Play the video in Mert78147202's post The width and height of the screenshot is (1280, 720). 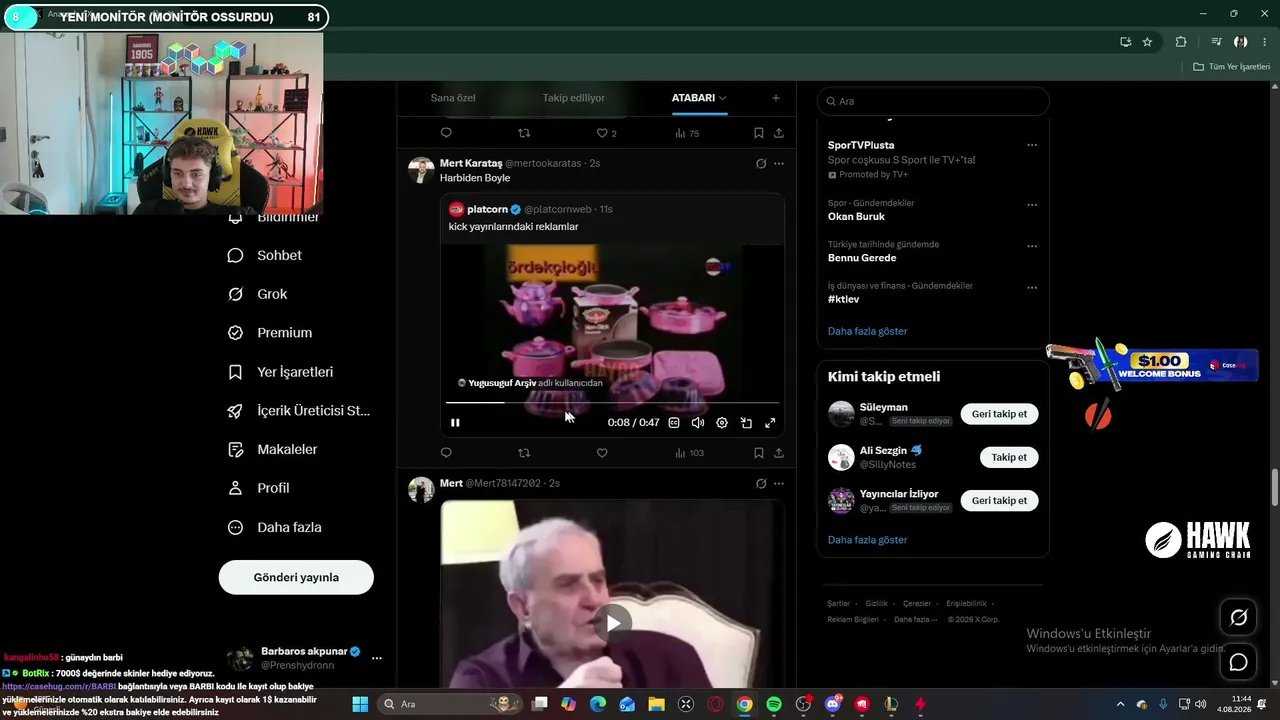pyautogui.click(x=613, y=623)
